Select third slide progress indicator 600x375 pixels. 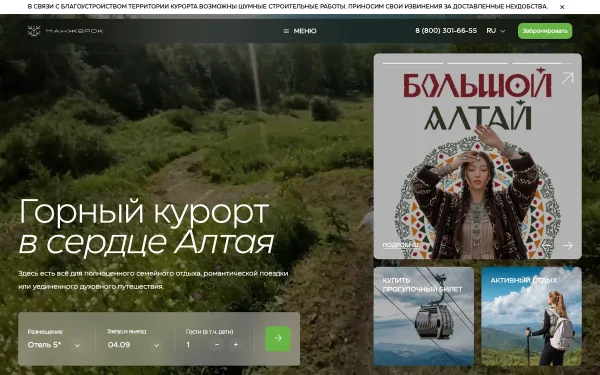542,63
